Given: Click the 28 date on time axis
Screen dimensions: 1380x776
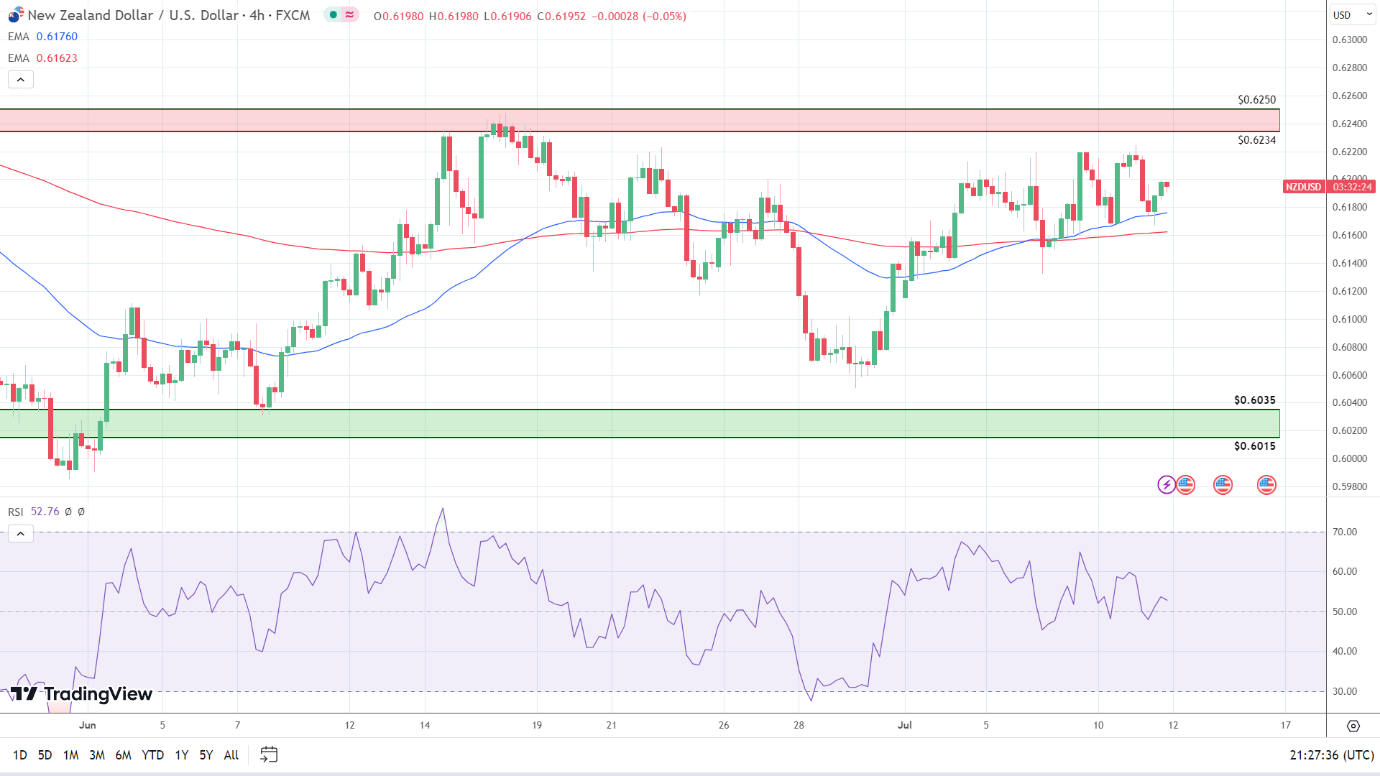Looking at the screenshot, I should 798,725.
